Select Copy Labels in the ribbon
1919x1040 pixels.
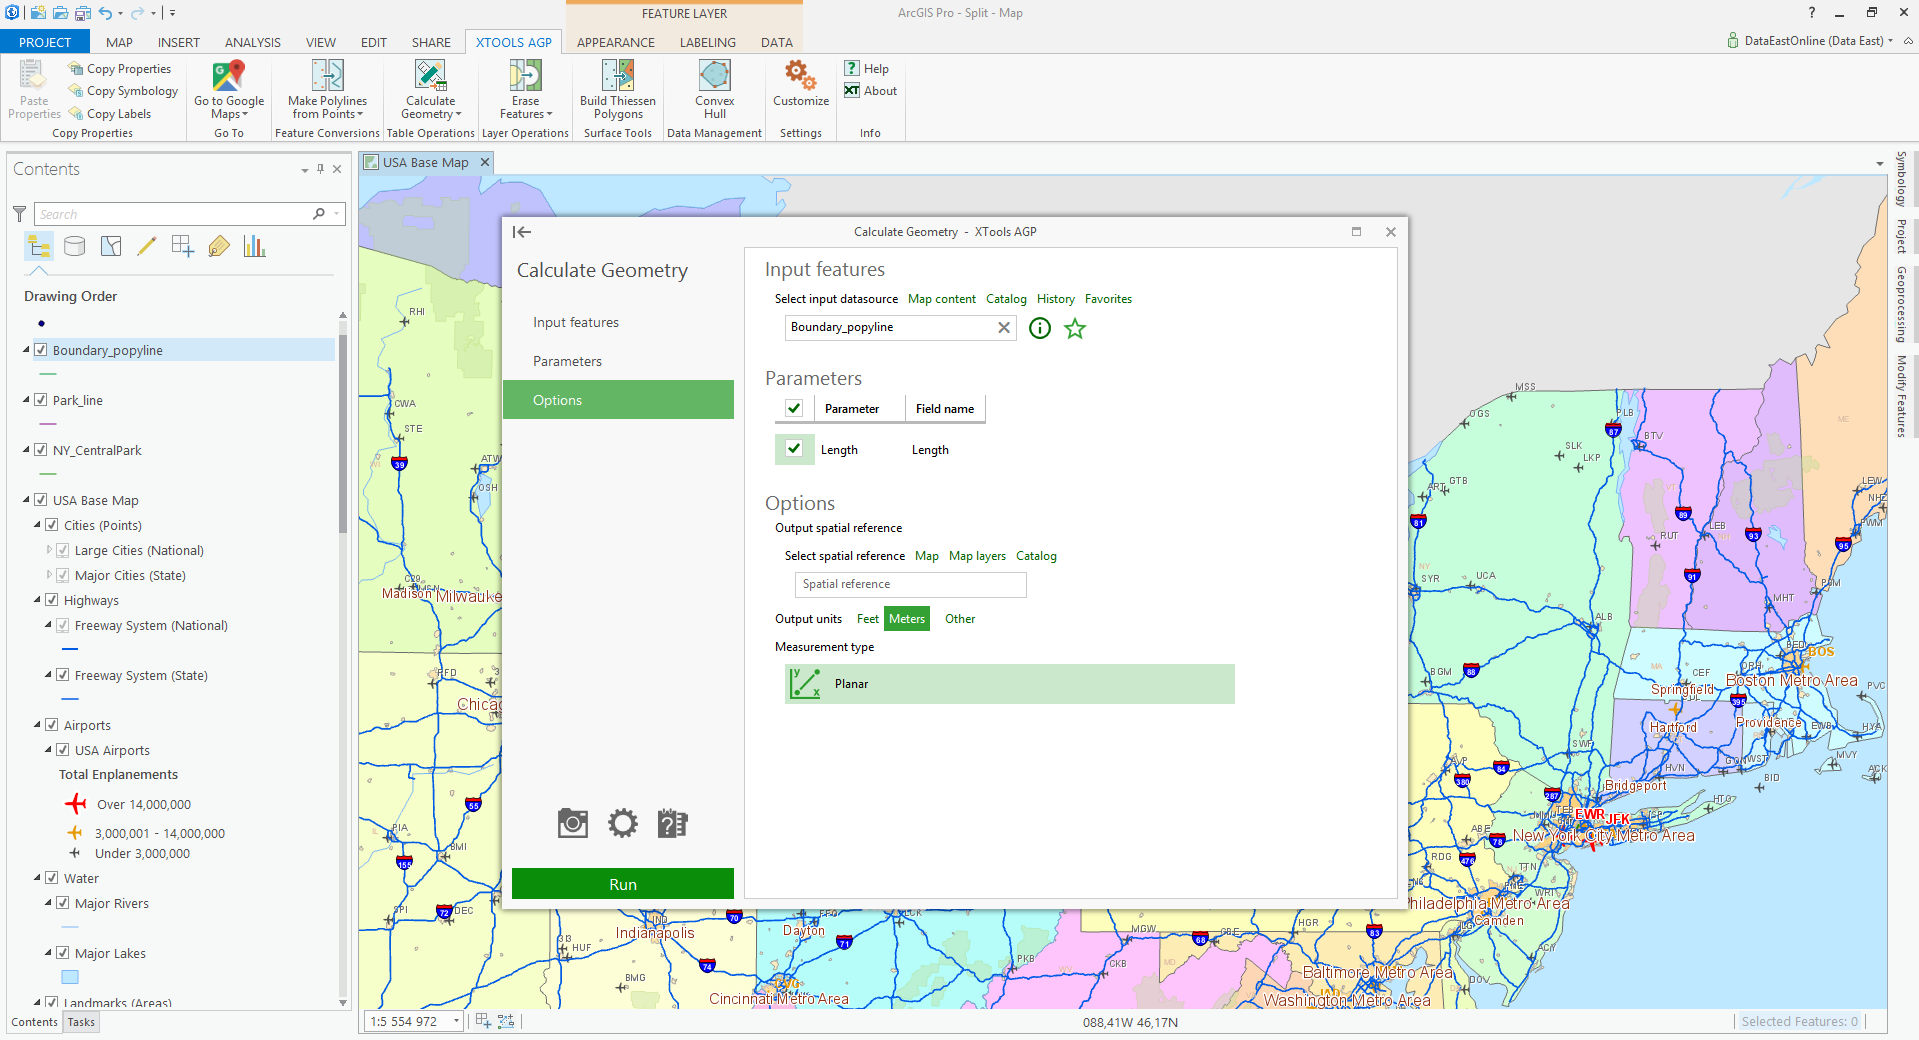point(110,114)
